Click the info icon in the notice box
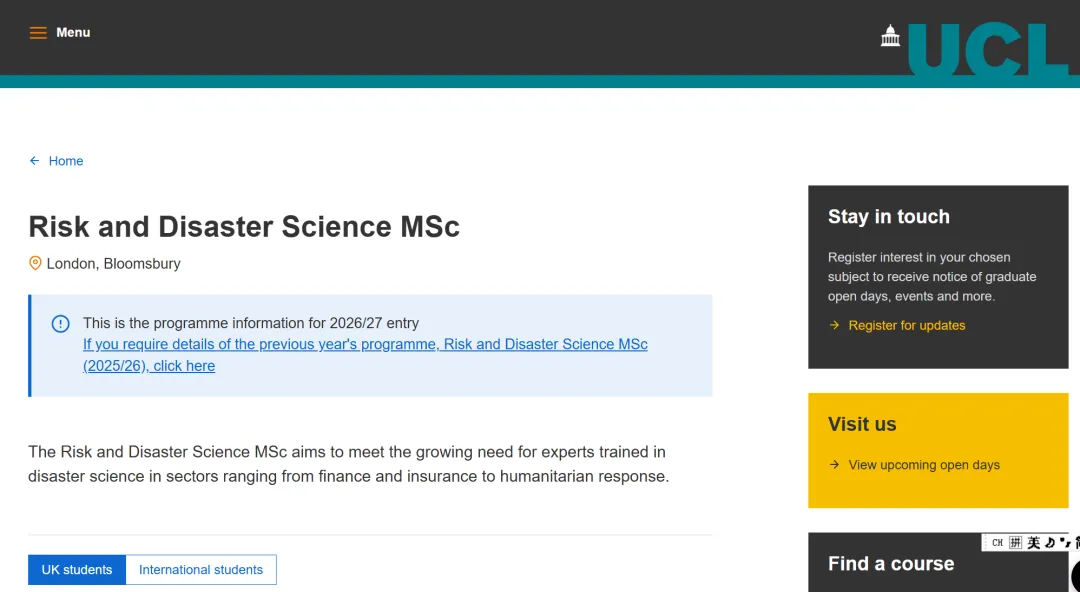Image resolution: width=1080 pixels, height=592 pixels. (x=61, y=324)
